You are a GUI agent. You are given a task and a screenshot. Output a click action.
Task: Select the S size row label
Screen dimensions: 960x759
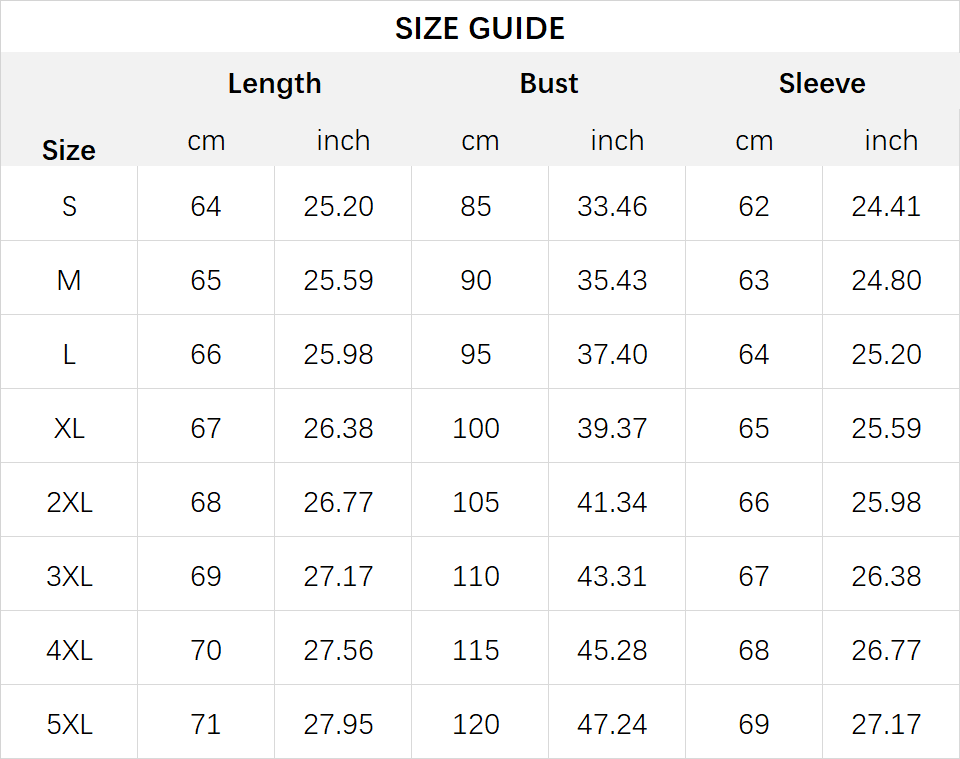pyautogui.click(x=69, y=206)
